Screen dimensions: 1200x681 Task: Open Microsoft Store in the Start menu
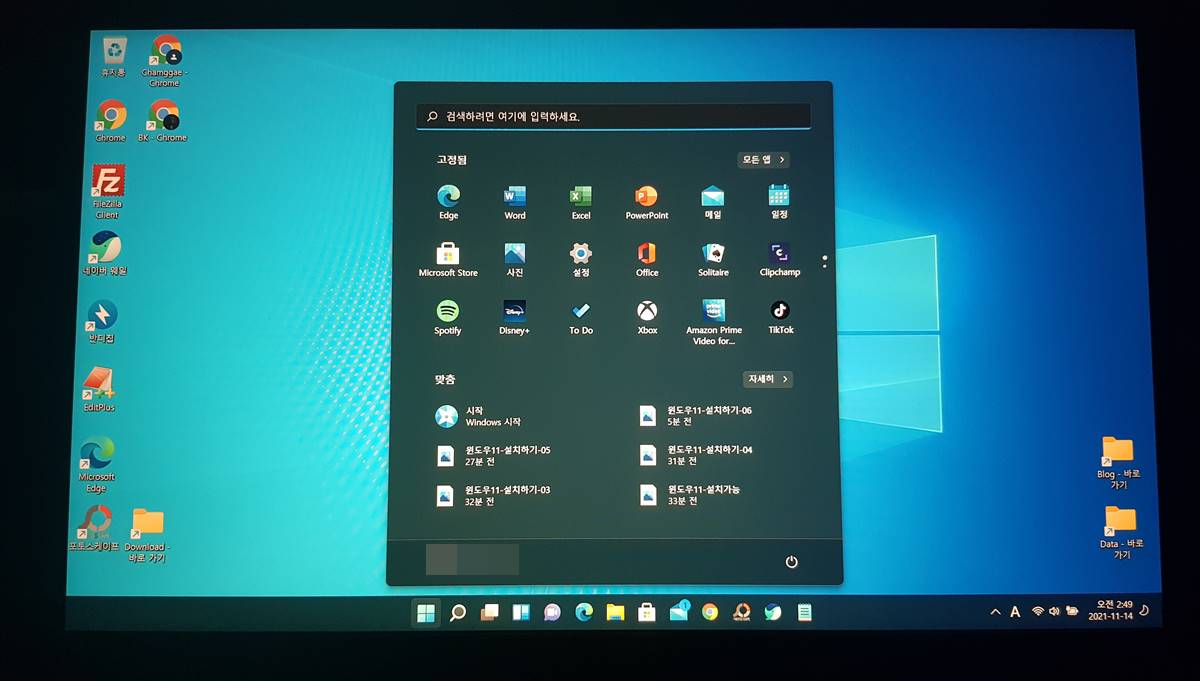pyautogui.click(x=448, y=259)
